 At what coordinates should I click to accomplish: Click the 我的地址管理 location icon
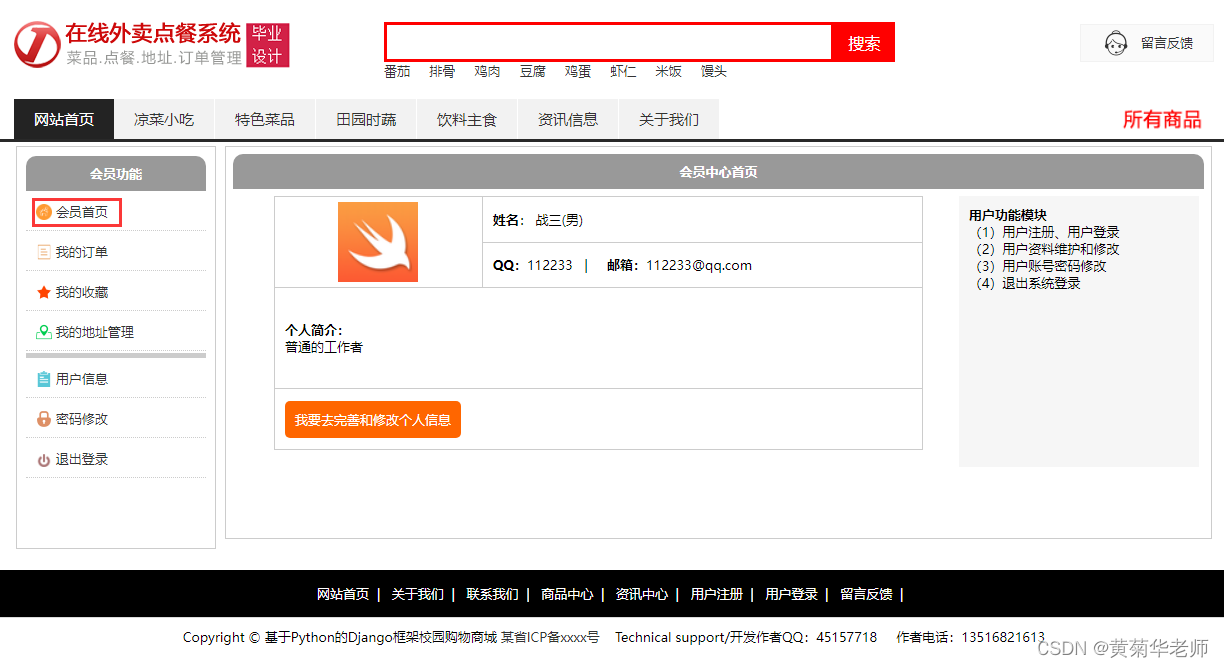[44, 332]
